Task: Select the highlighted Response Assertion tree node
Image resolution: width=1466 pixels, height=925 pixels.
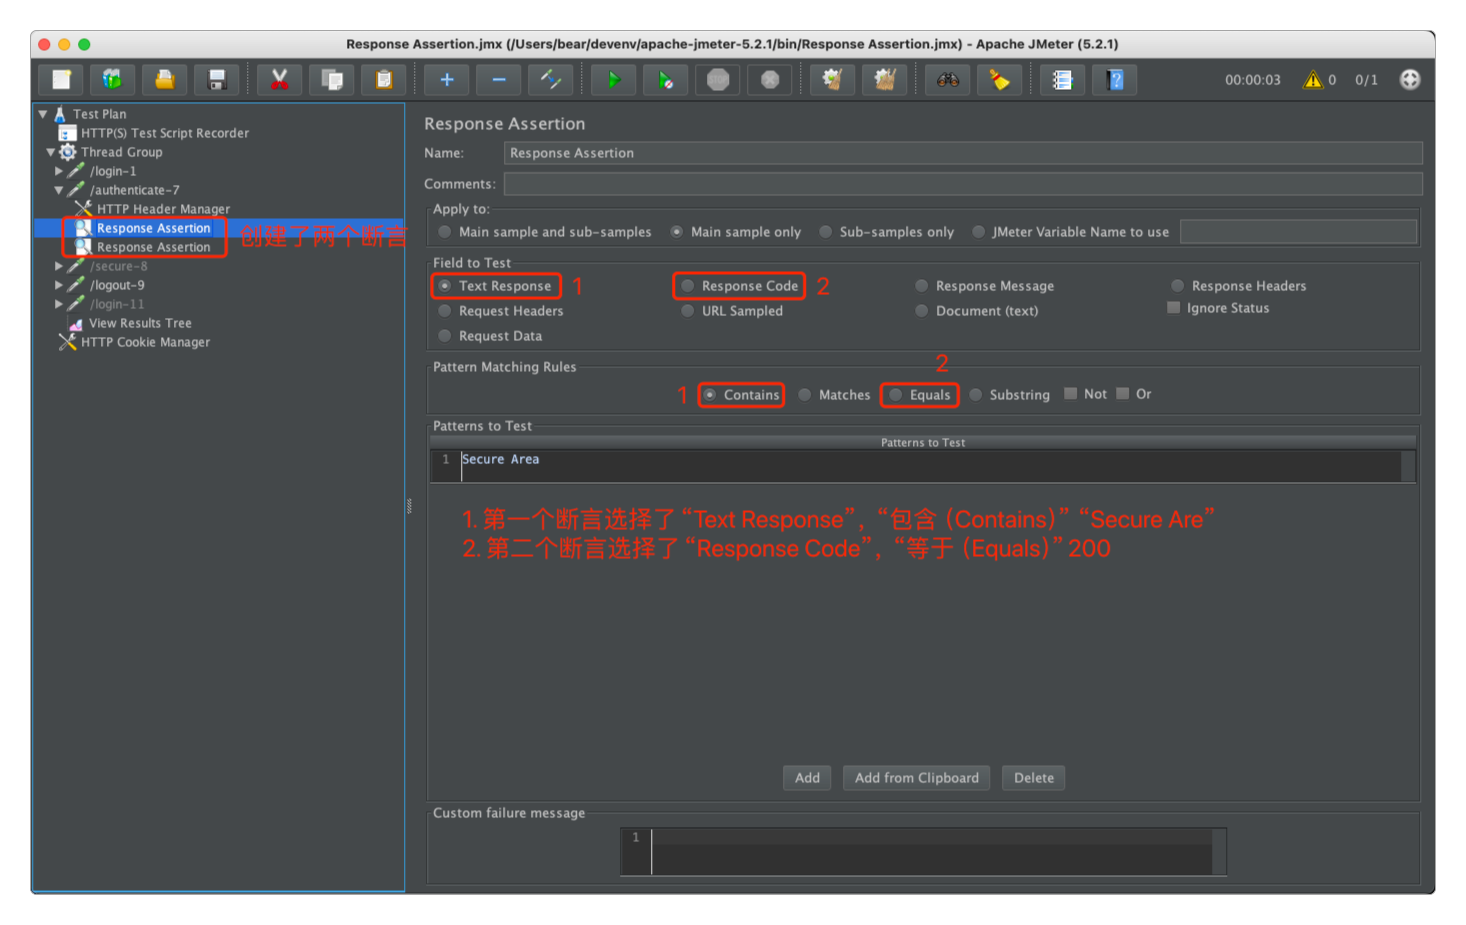Action: pyautogui.click(x=153, y=228)
